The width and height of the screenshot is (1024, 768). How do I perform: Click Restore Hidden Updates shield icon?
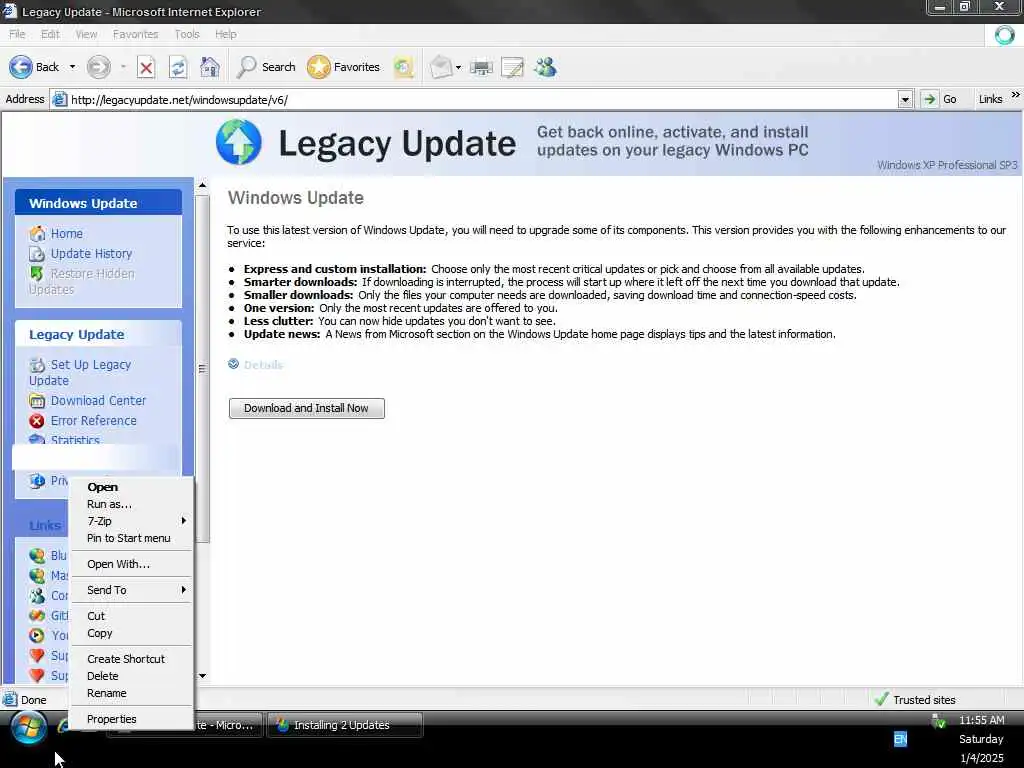click(x=37, y=274)
